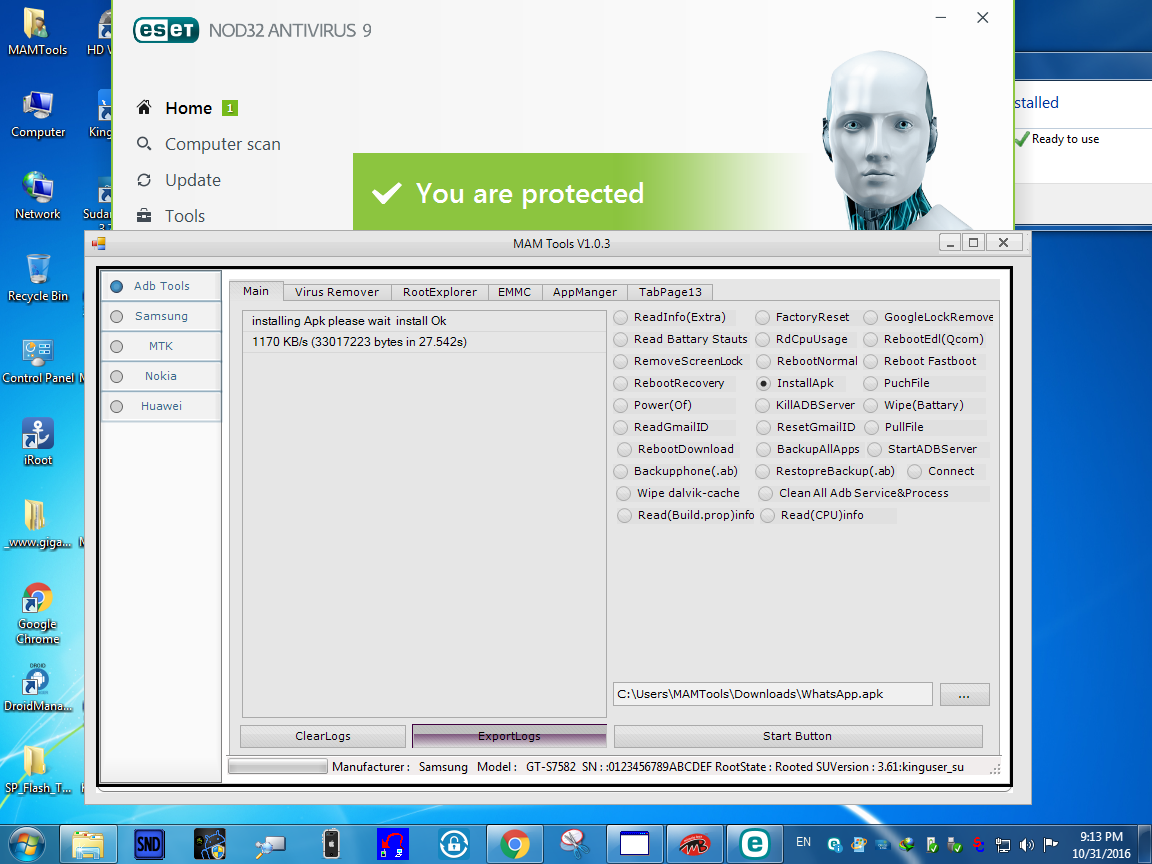Open the SP_Flash_T folder on desktop
This screenshot has height=864, width=1152.
click(x=37, y=770)
